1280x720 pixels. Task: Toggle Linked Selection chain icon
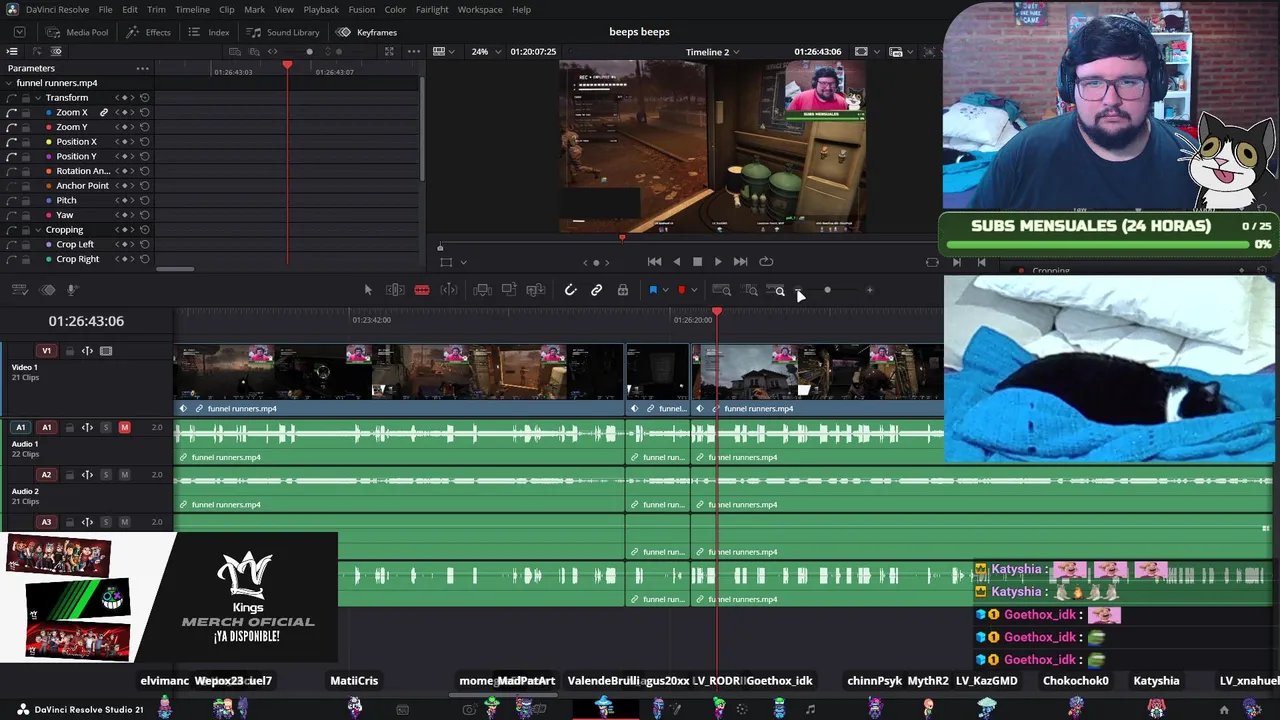(596, 290)
